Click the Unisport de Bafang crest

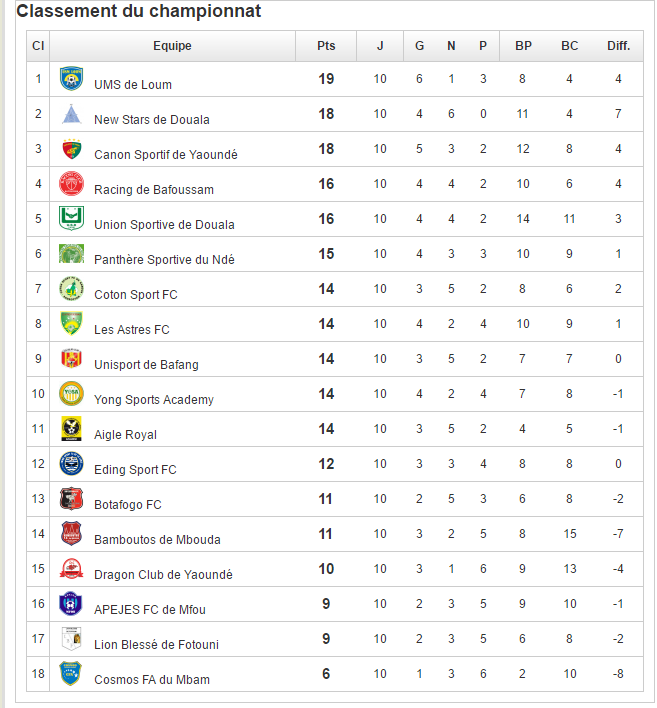[x=71, y=359]
